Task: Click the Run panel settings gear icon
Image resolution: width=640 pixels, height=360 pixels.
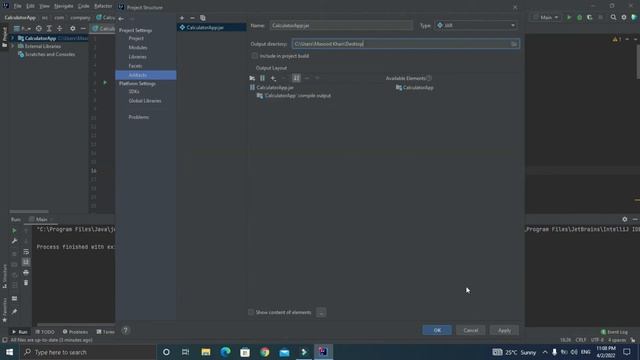Action: pyautogui.click(x=624, y=219)
